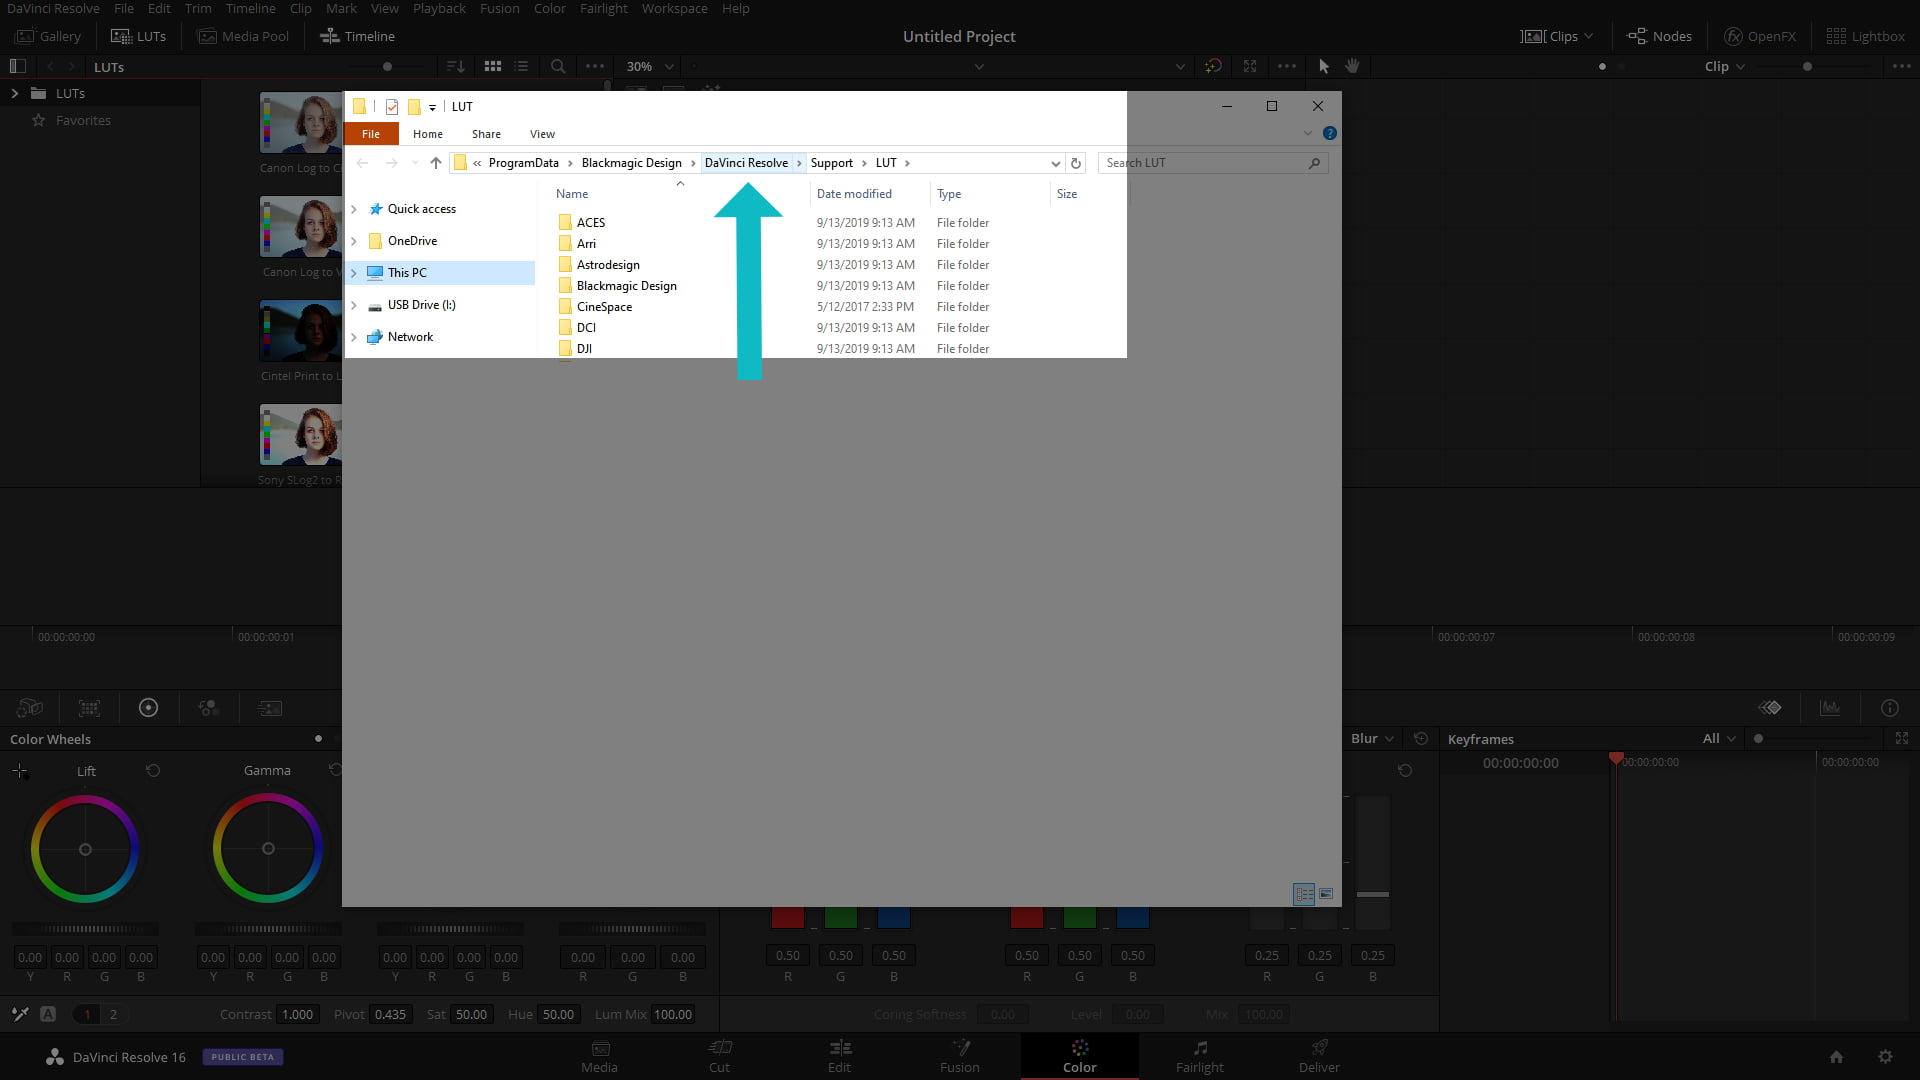Click the Lift master wheel slider
Screen dimensions: 1920x1080
click(x=85, y=928)
